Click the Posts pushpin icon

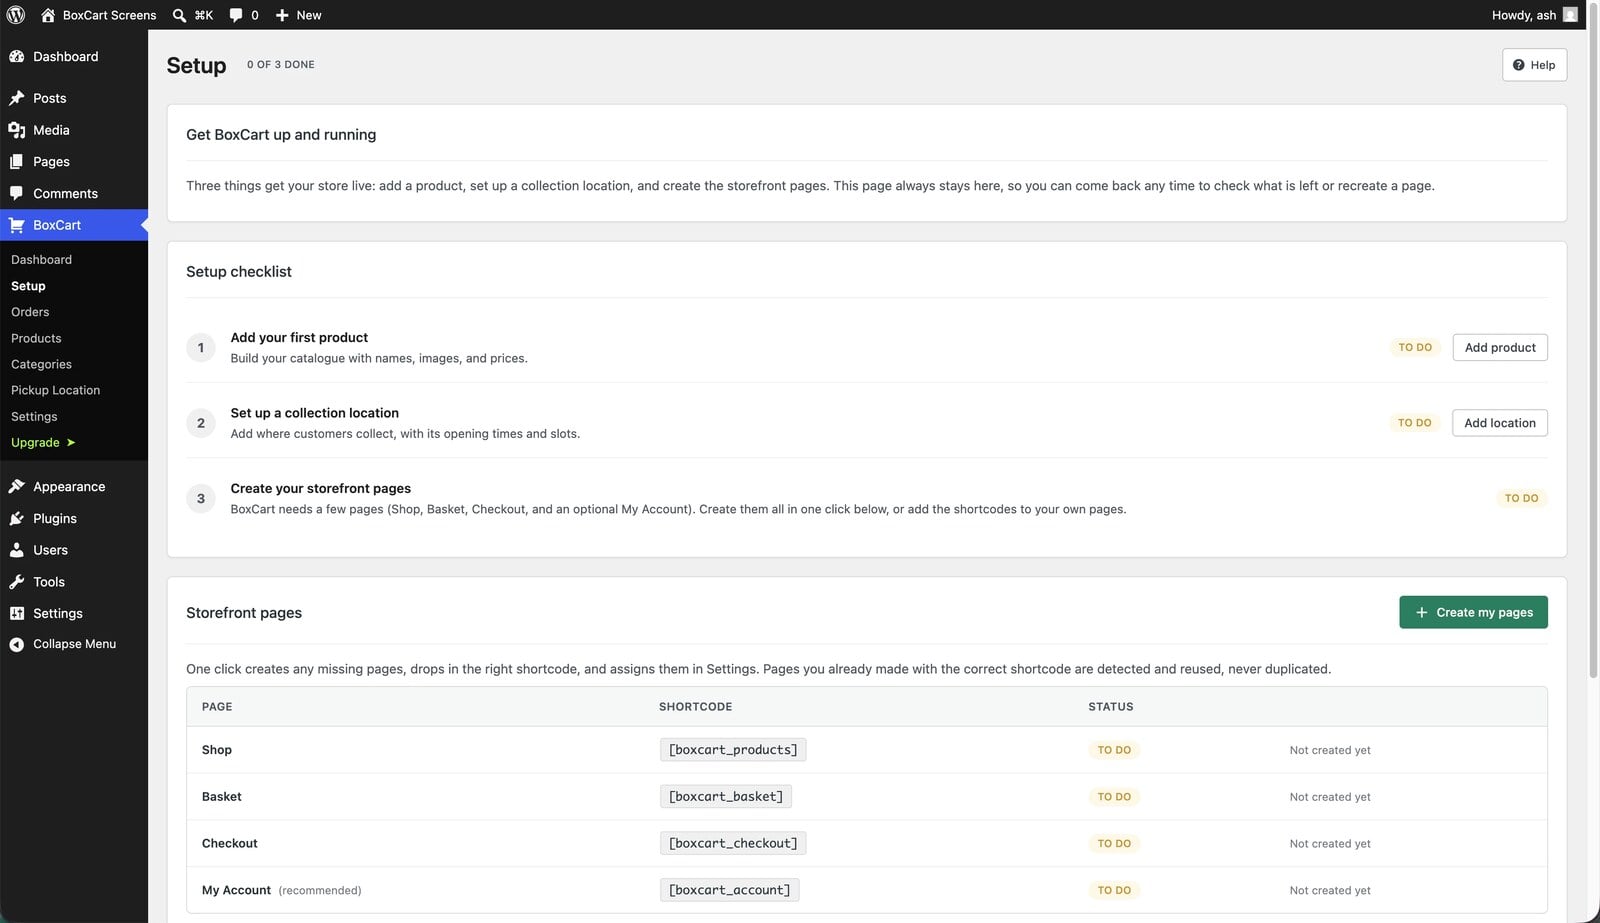tap(17, 98)
